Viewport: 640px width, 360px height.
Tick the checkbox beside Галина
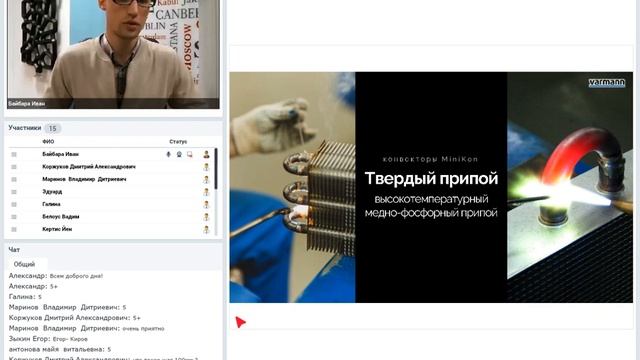(14, 204)
